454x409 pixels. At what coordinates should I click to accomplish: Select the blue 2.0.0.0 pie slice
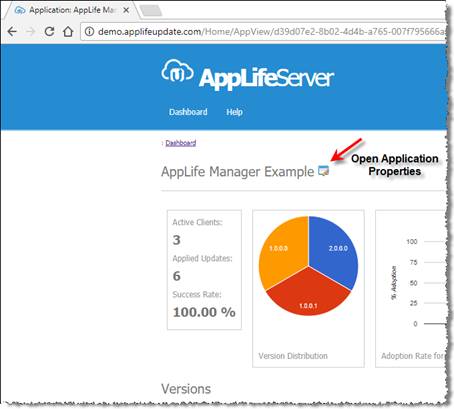(335, 250)
